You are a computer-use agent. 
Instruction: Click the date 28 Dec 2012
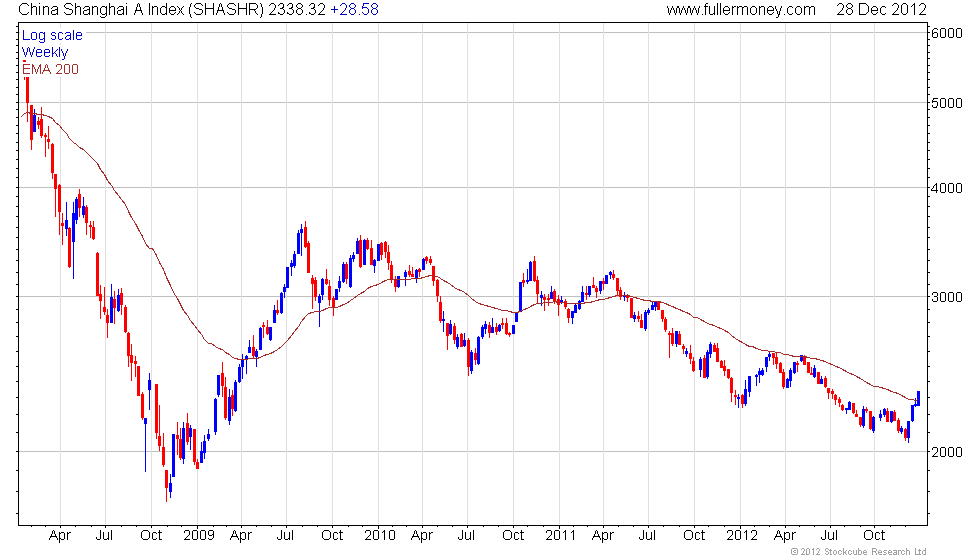pyautogui.click(x=881, y=9)
